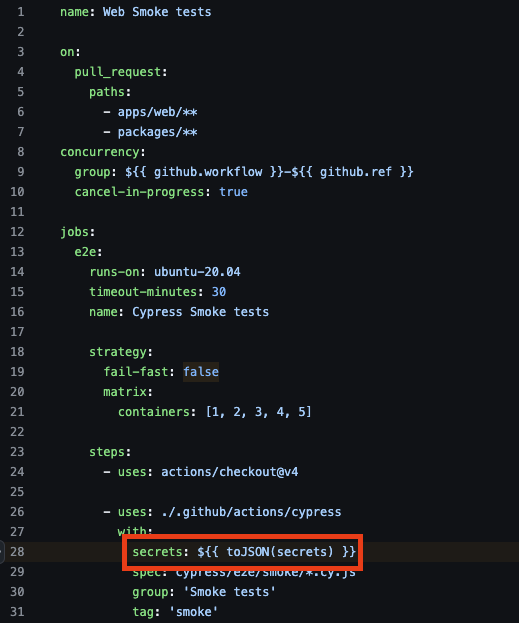519x623 pixels.
Task: Click the 'e2e:' job key
Action: click(x=88, y=252)
